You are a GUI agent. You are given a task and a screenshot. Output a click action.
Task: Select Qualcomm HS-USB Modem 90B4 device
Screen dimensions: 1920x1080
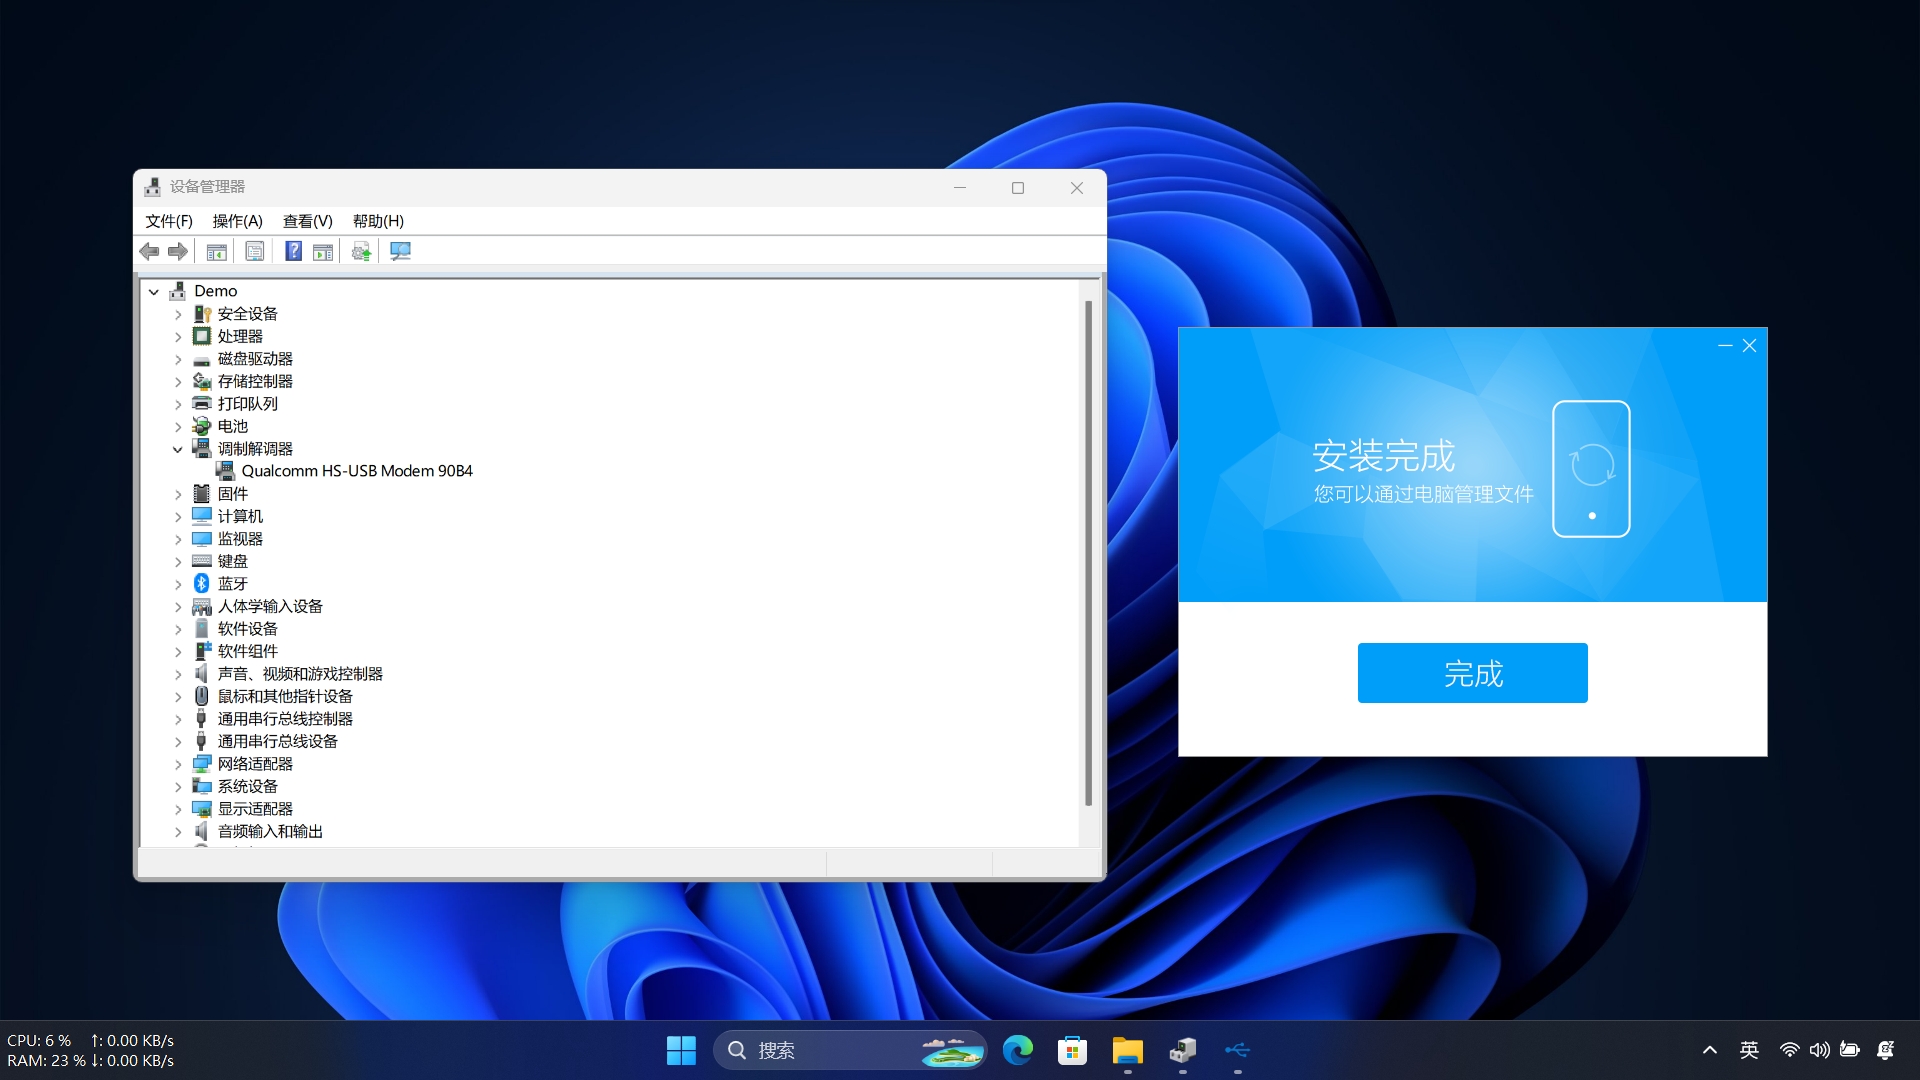(356, 471)
